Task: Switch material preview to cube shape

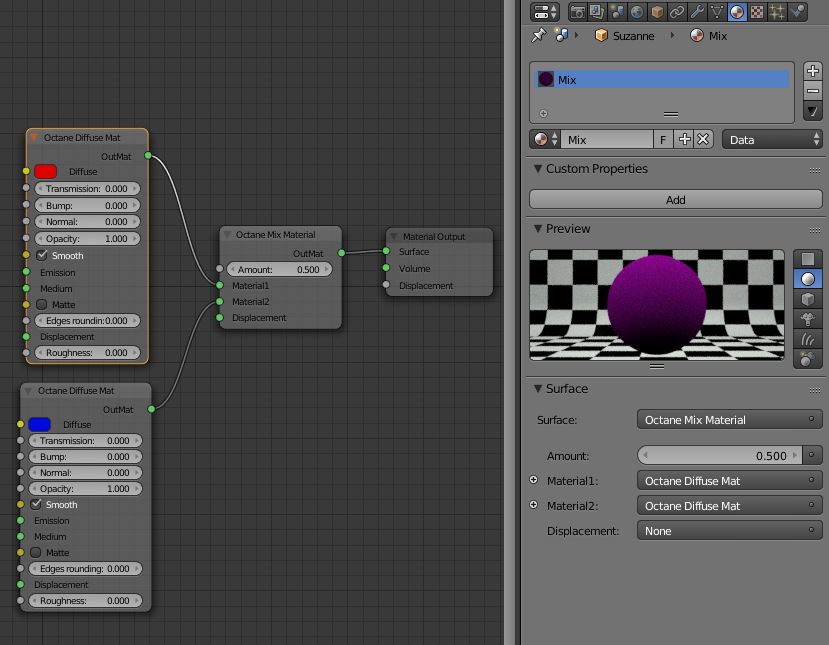Action: tap(807, 297)
